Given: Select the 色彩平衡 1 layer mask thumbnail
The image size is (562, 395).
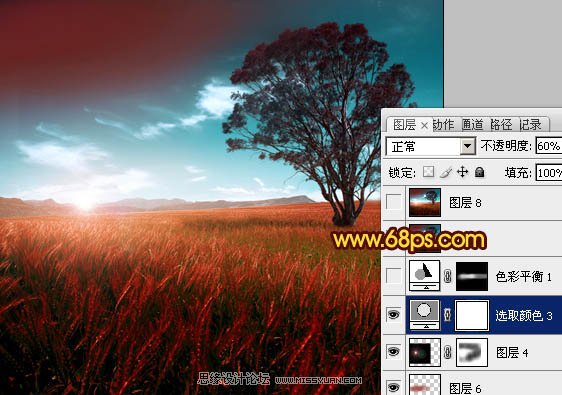Looking at the screenshot, I should pos(472,276).
